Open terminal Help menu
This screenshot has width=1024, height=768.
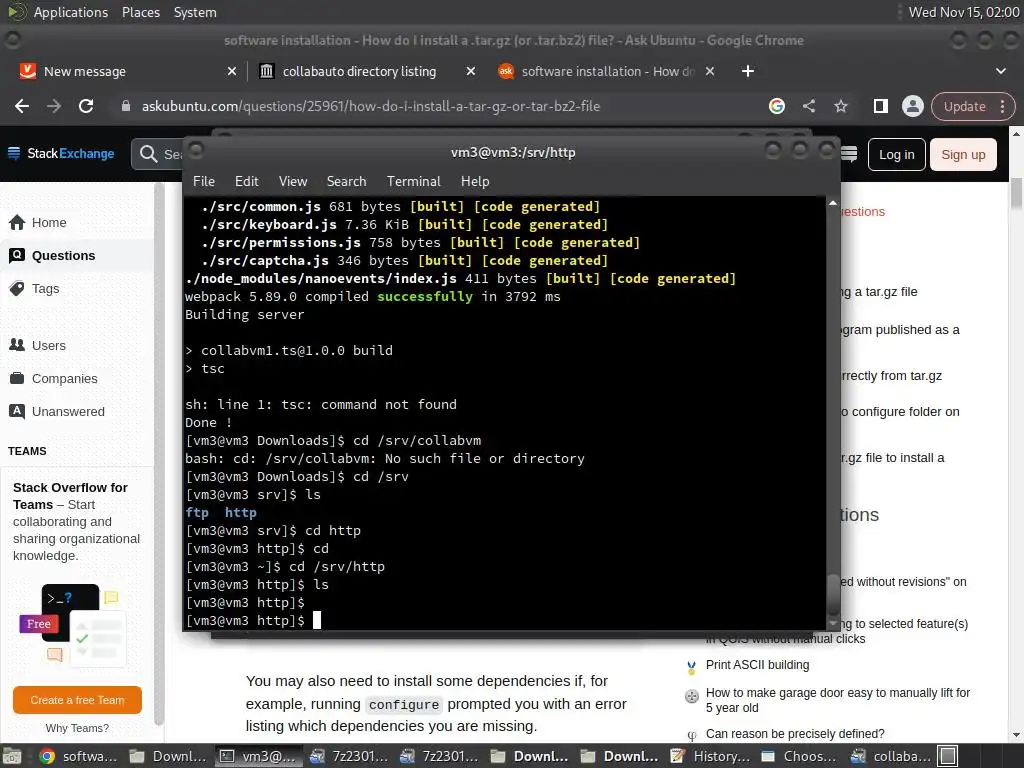click(475, 182)
